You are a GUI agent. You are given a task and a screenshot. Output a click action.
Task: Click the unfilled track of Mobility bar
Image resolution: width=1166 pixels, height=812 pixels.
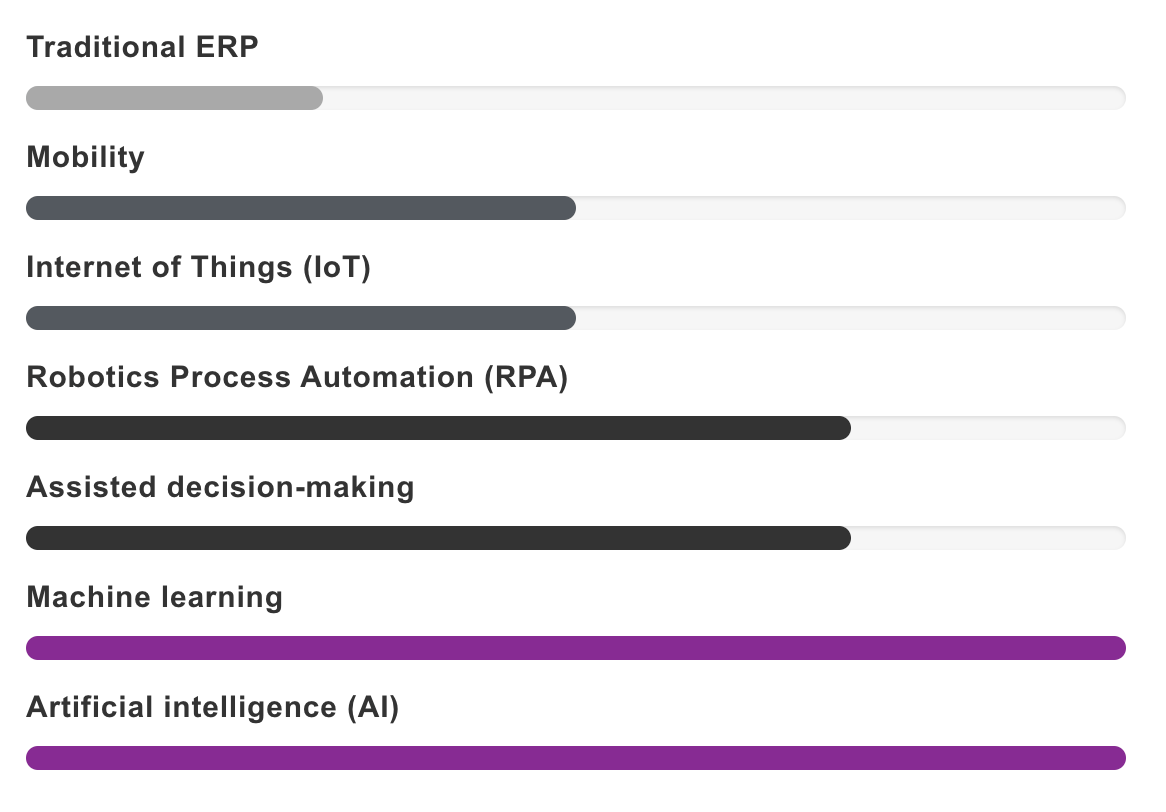(851, 208)
